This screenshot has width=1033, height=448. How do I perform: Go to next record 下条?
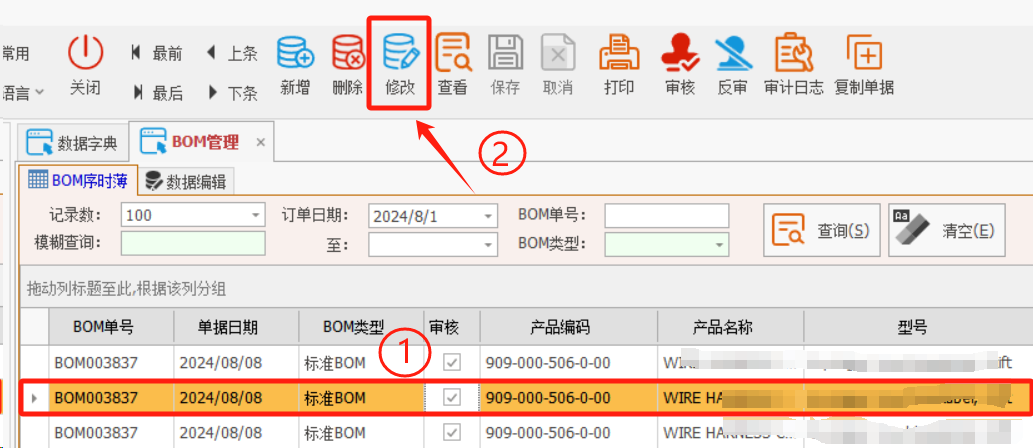tap(233, 93)
